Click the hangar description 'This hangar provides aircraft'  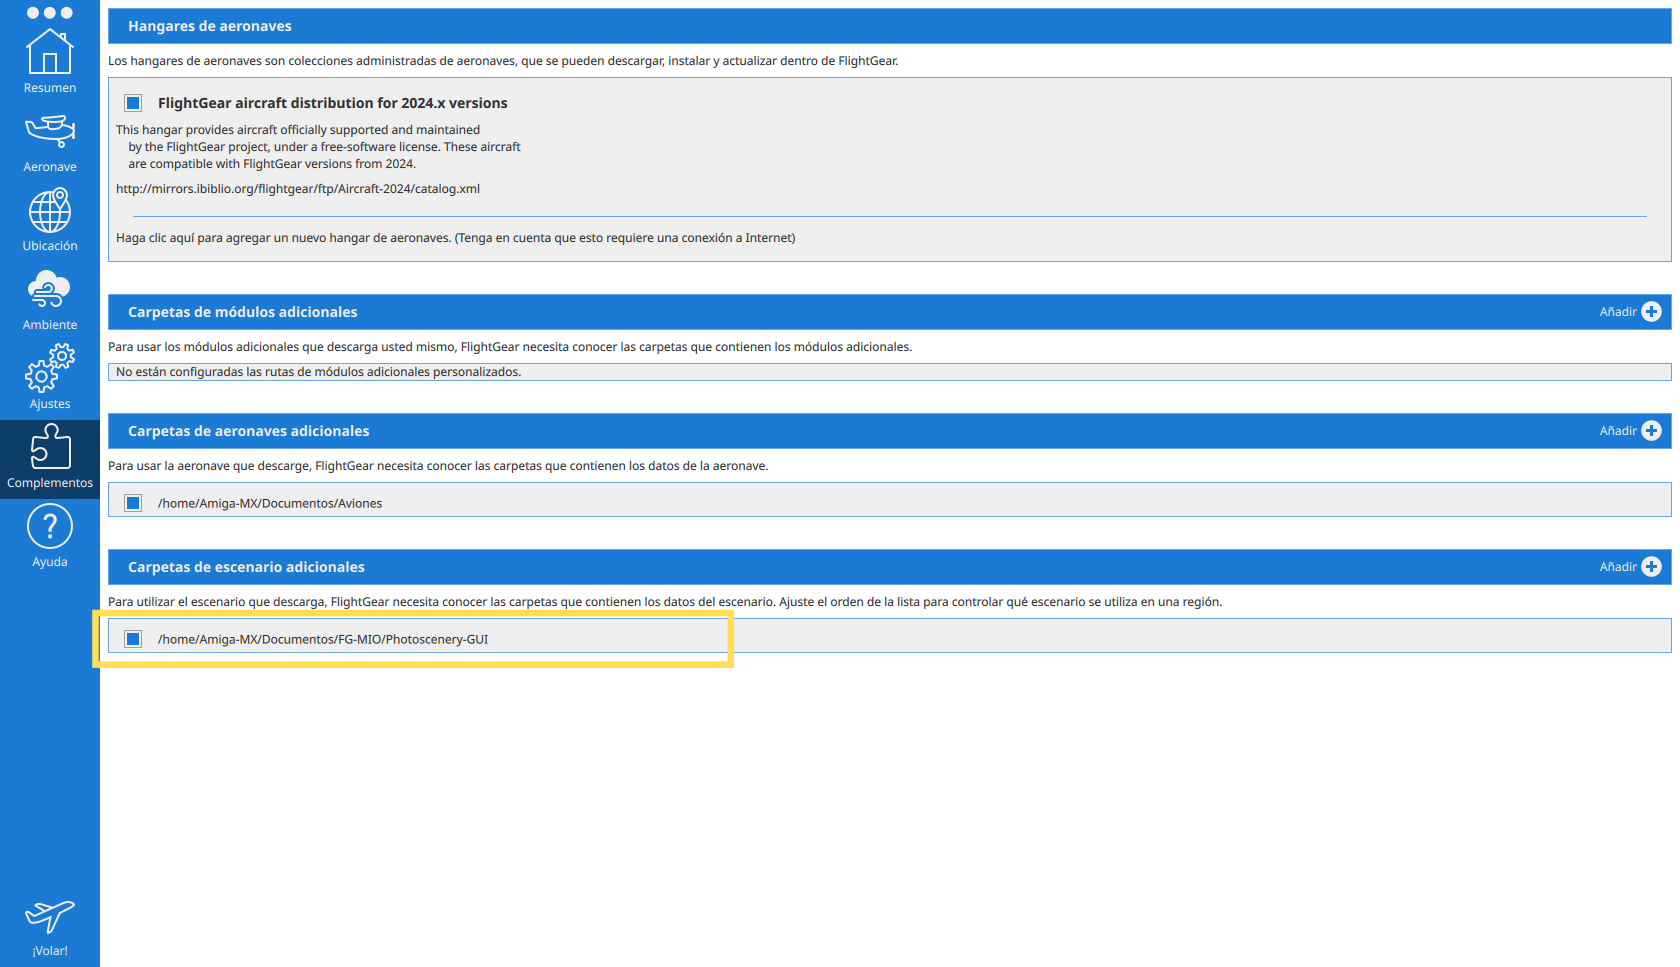[x=318, y=147]
